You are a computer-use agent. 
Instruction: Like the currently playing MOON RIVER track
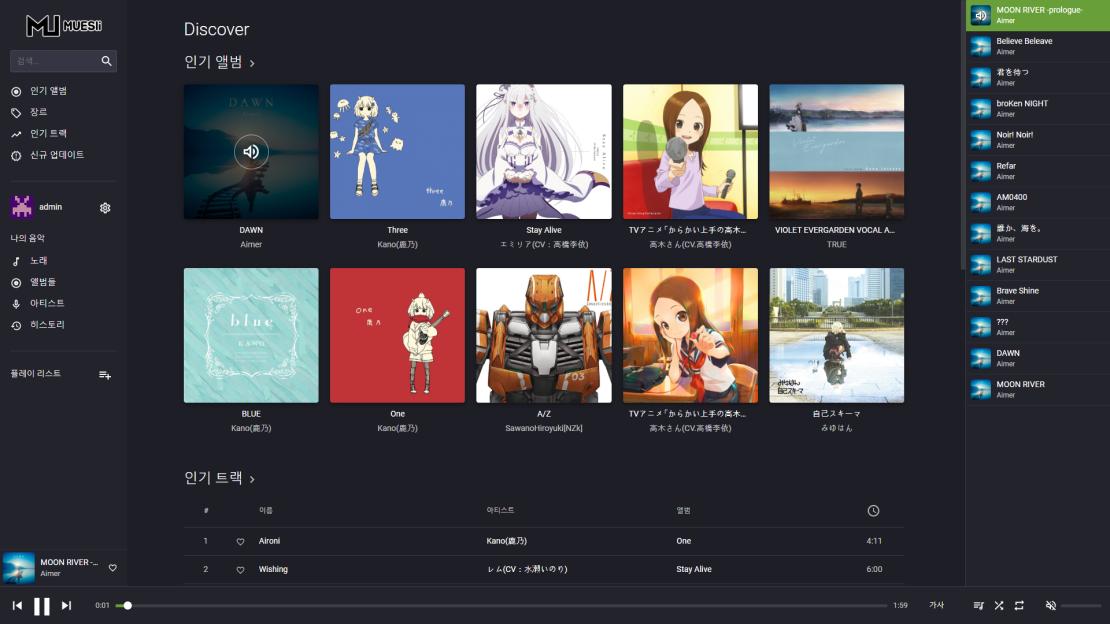click(113, 568)
